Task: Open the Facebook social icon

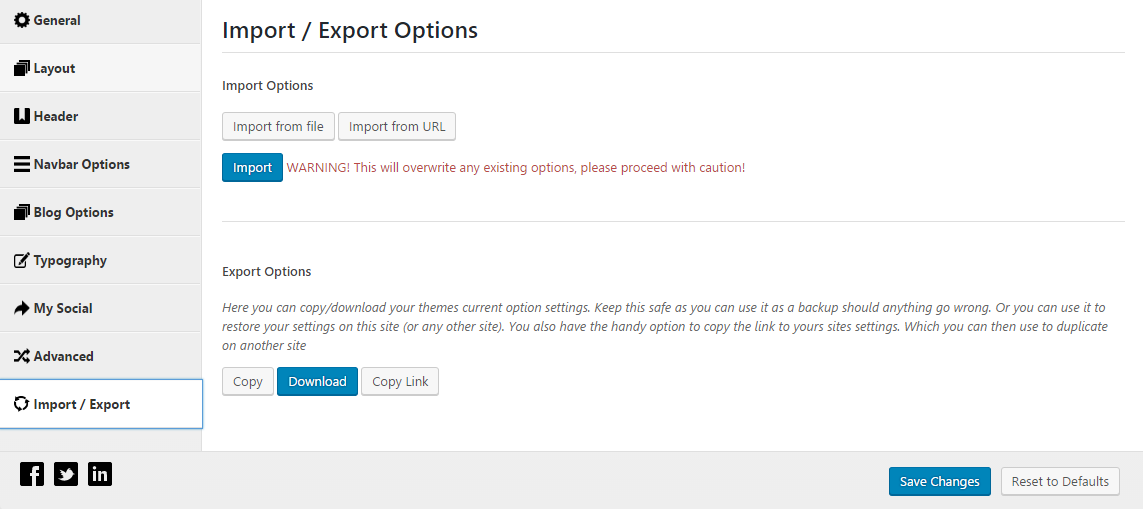Action: pyautogui.click(x=32, y=474)
